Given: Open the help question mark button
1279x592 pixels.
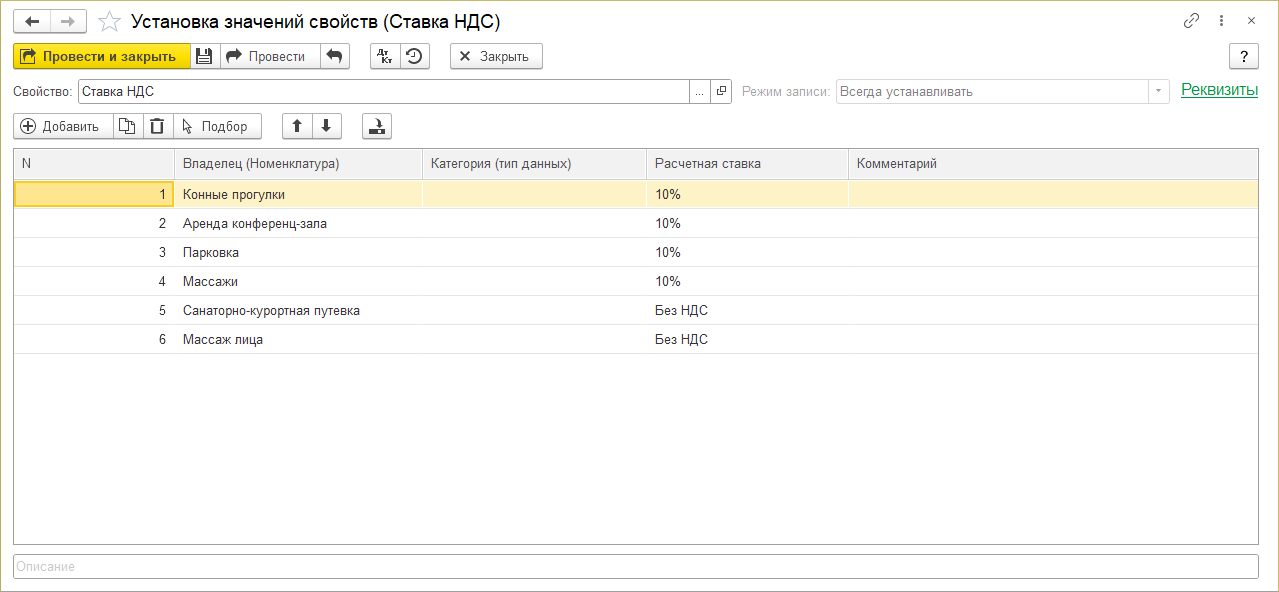Looking at the screenshot, I should (1243, 57).
